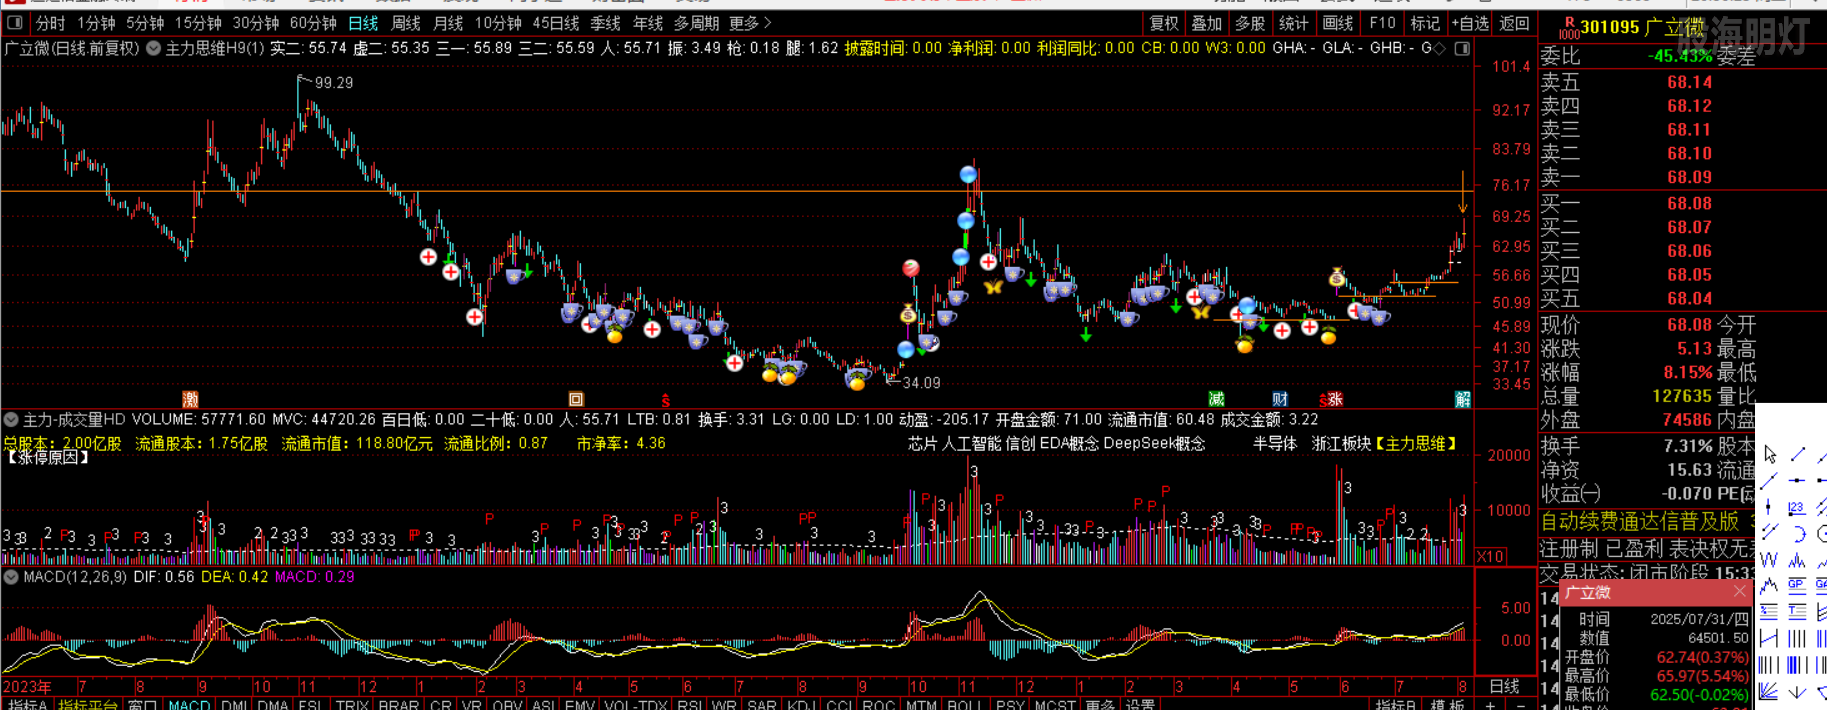Click the 解 marker at chart corner
Viewport: 1827px width, 710px height.
(1462, 399)
